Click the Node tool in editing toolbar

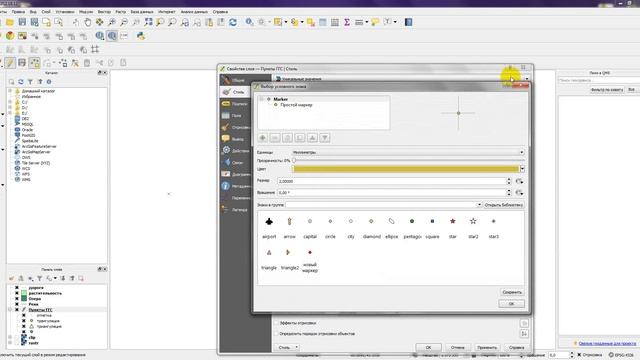tap(75, 63)
